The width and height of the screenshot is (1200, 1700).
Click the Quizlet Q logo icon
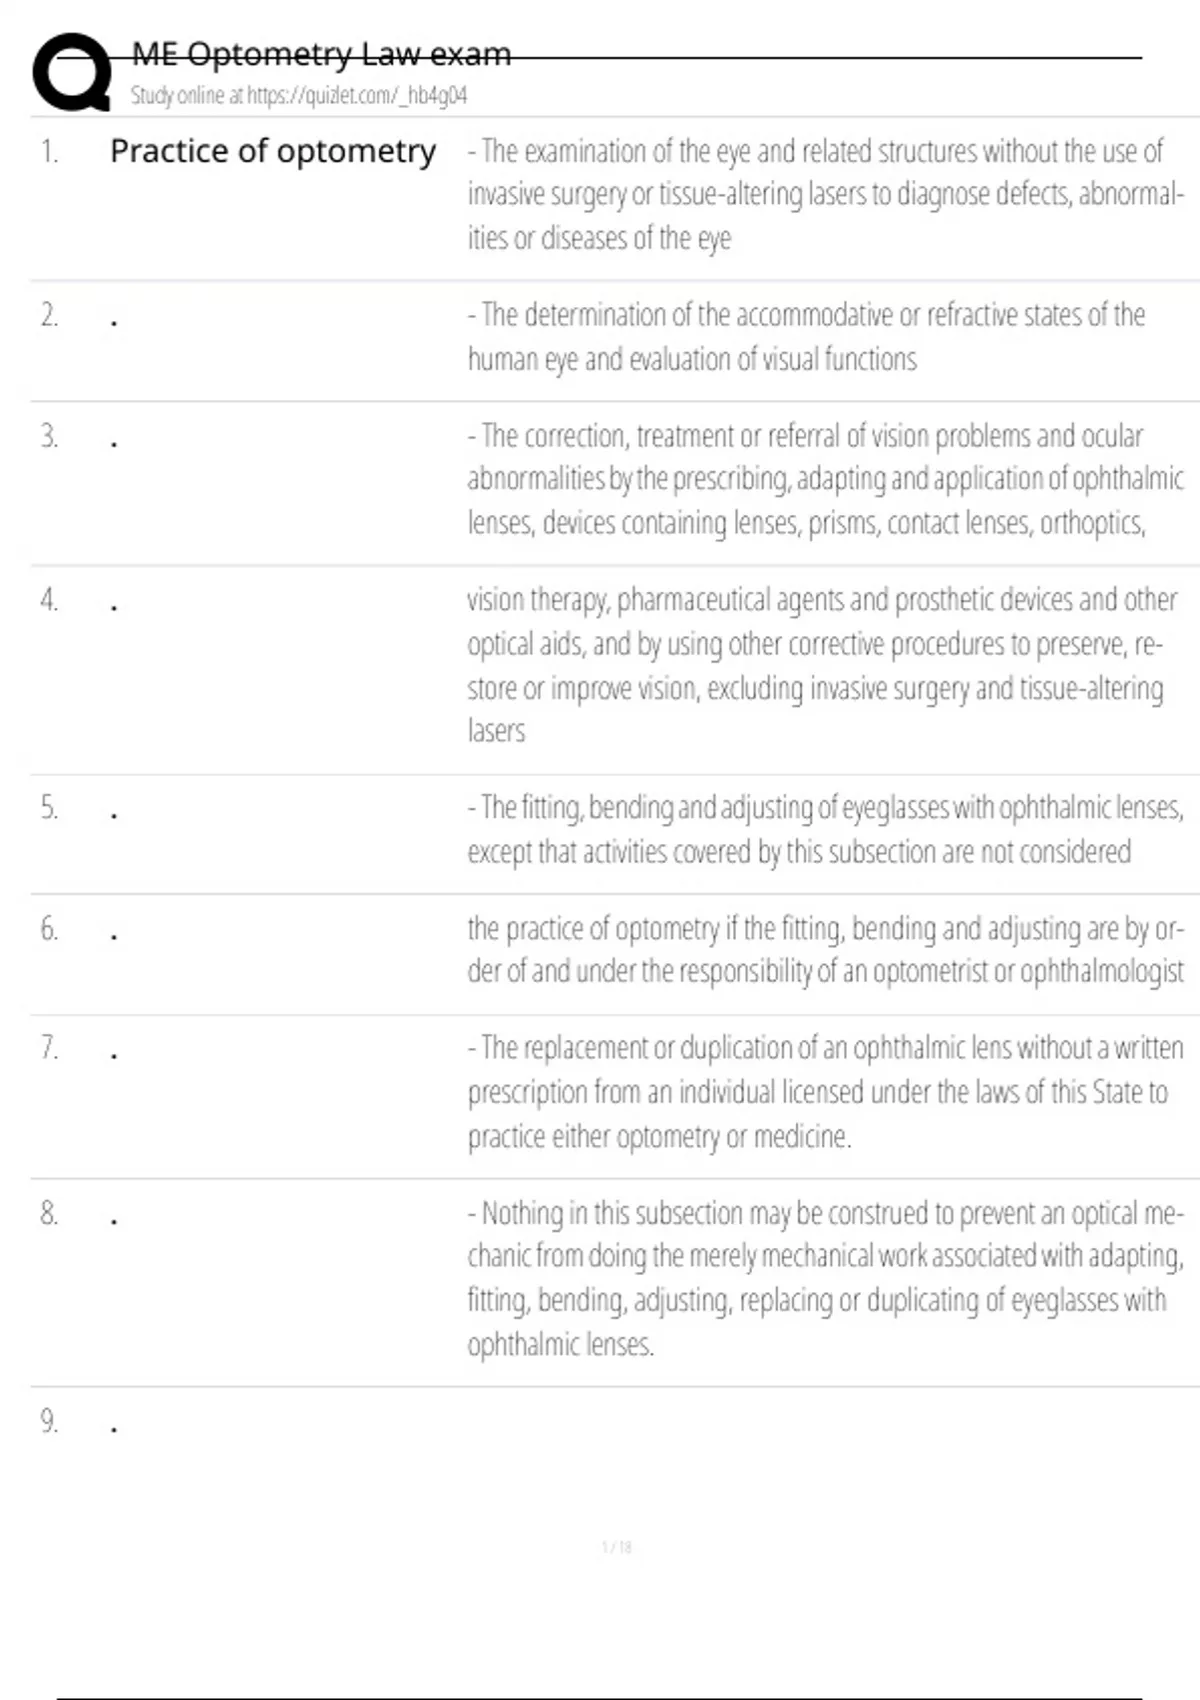[71, 72]
